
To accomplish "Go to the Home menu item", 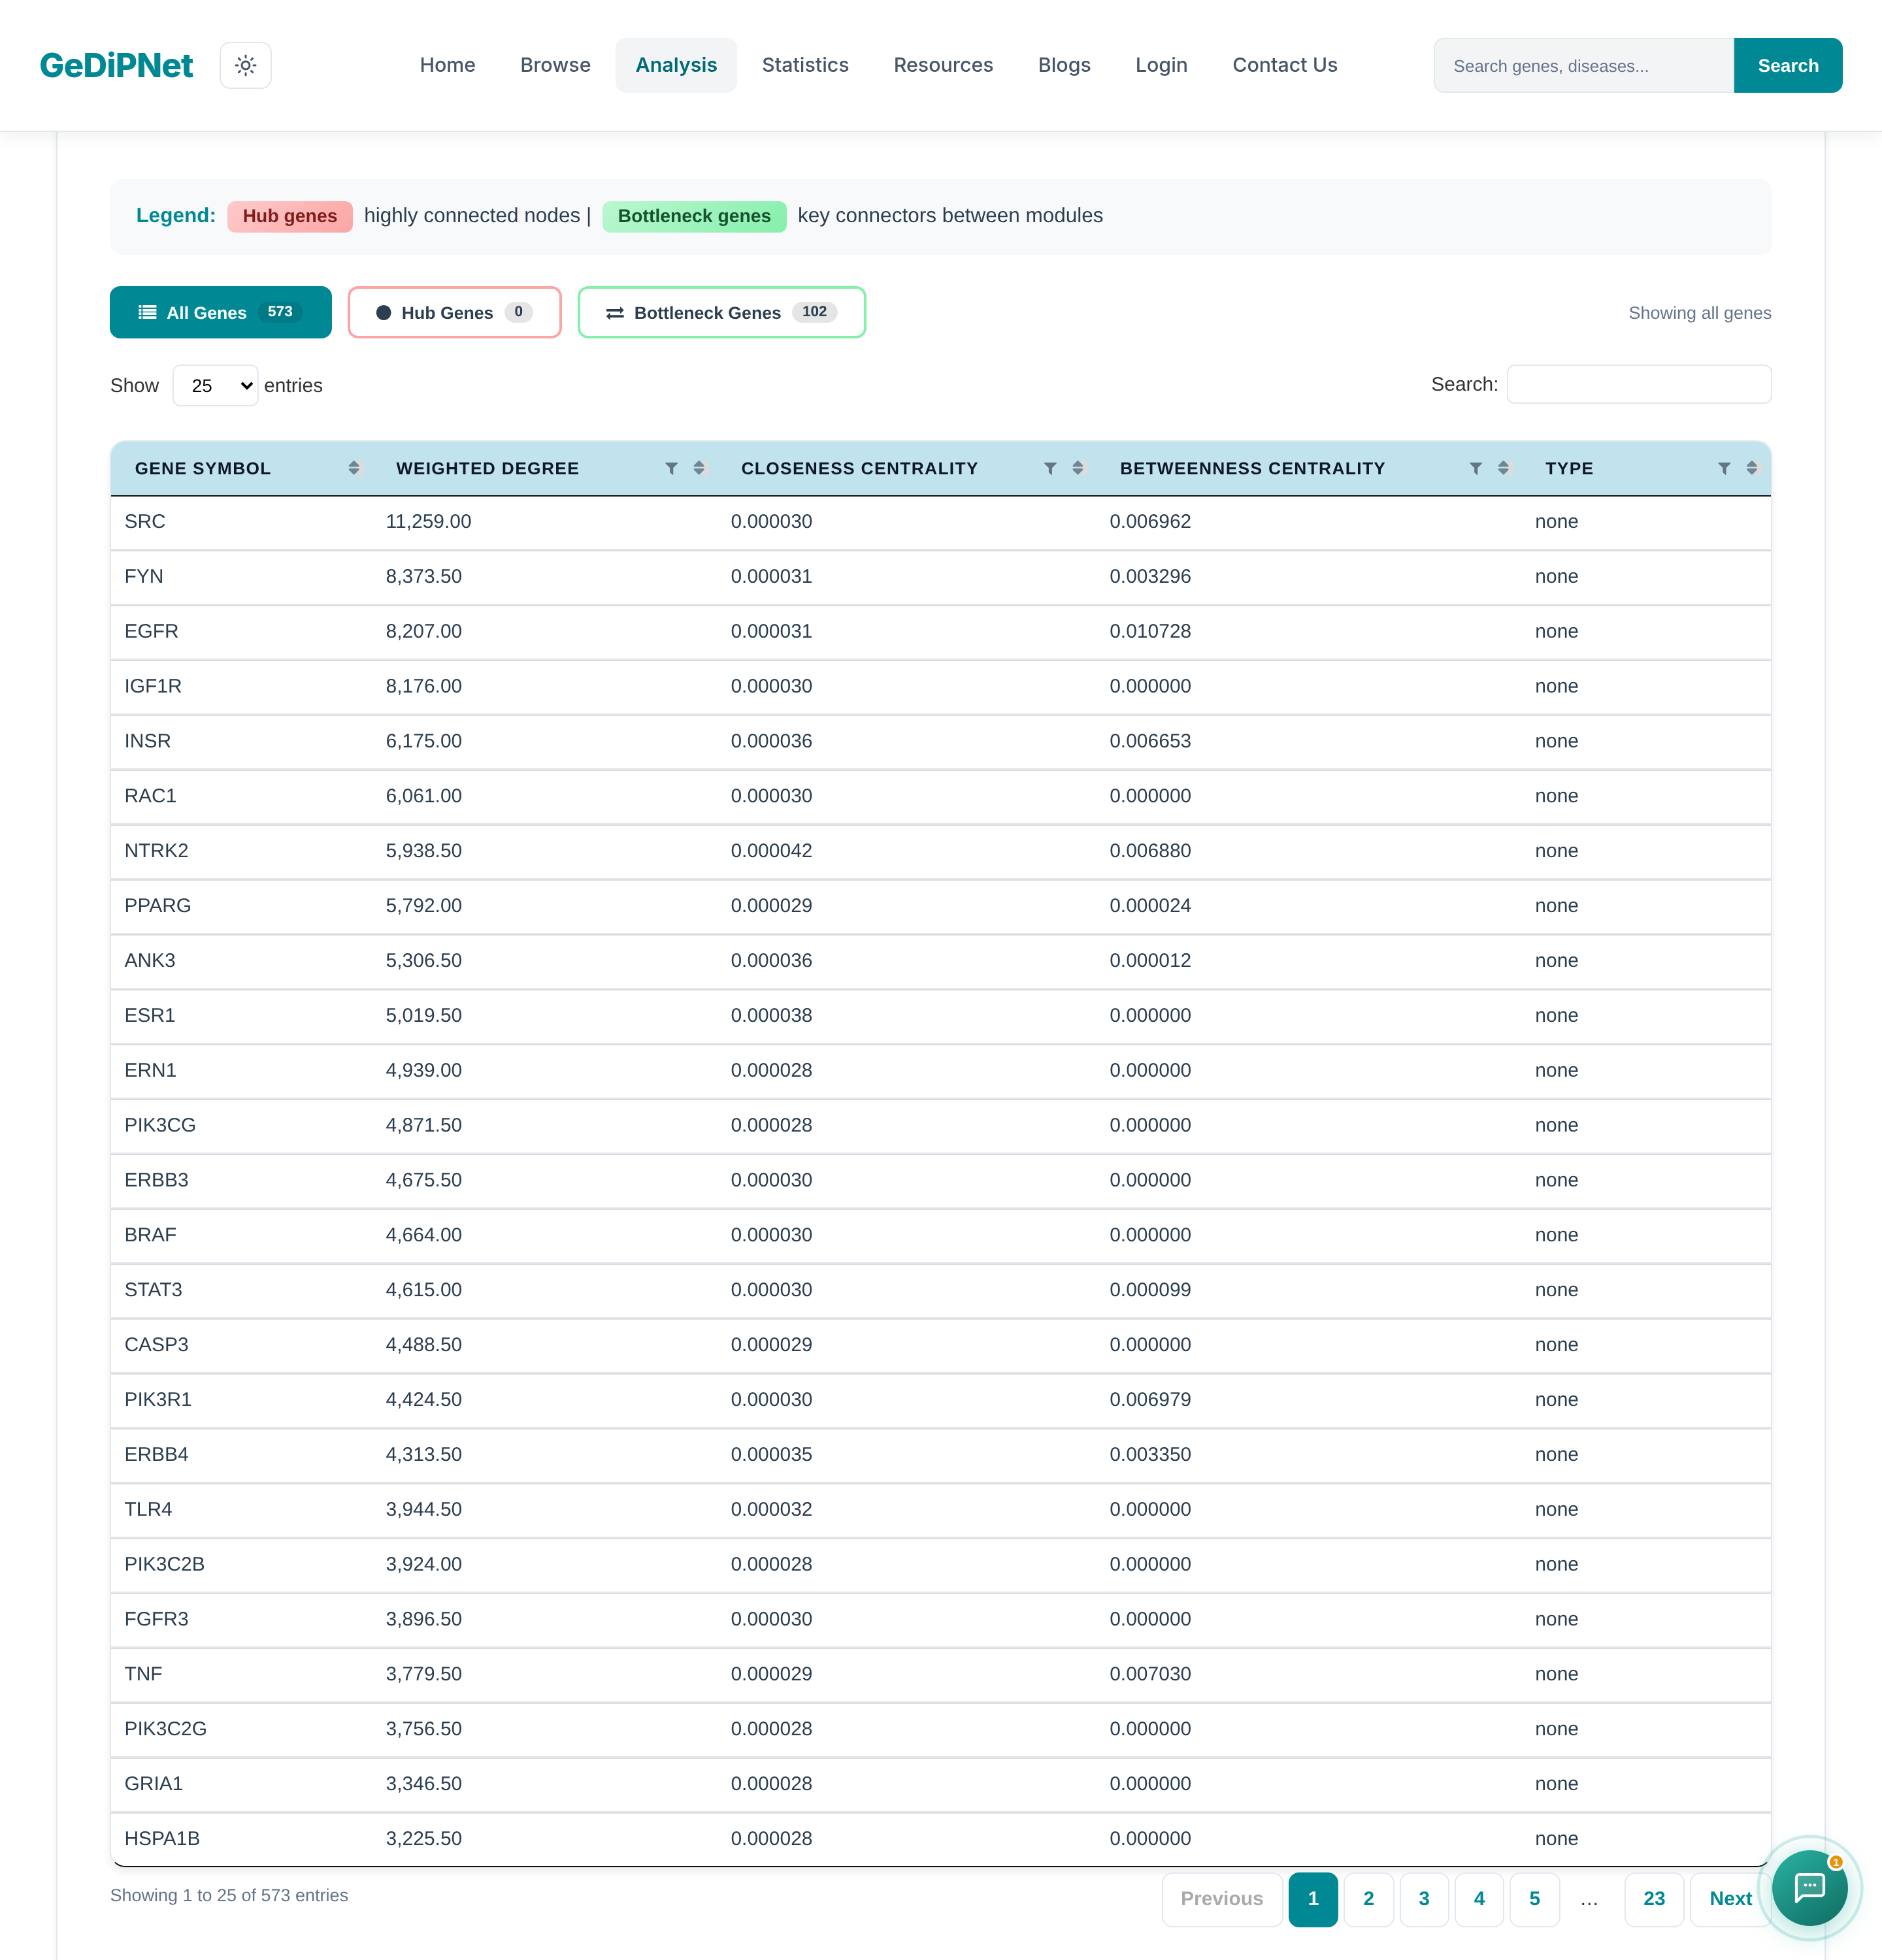I will 447,65.
